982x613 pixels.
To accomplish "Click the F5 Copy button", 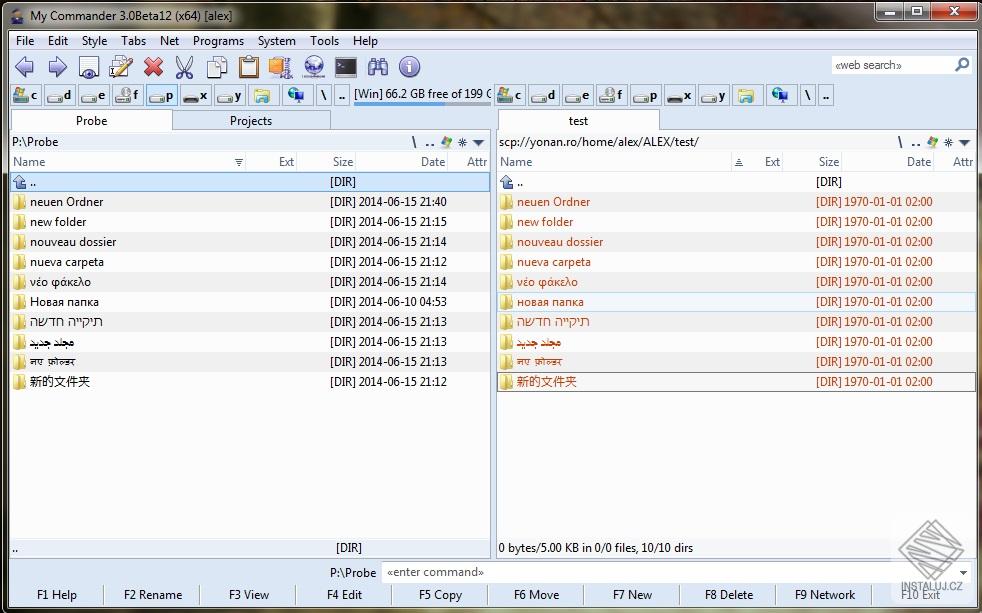I will 440,595.
